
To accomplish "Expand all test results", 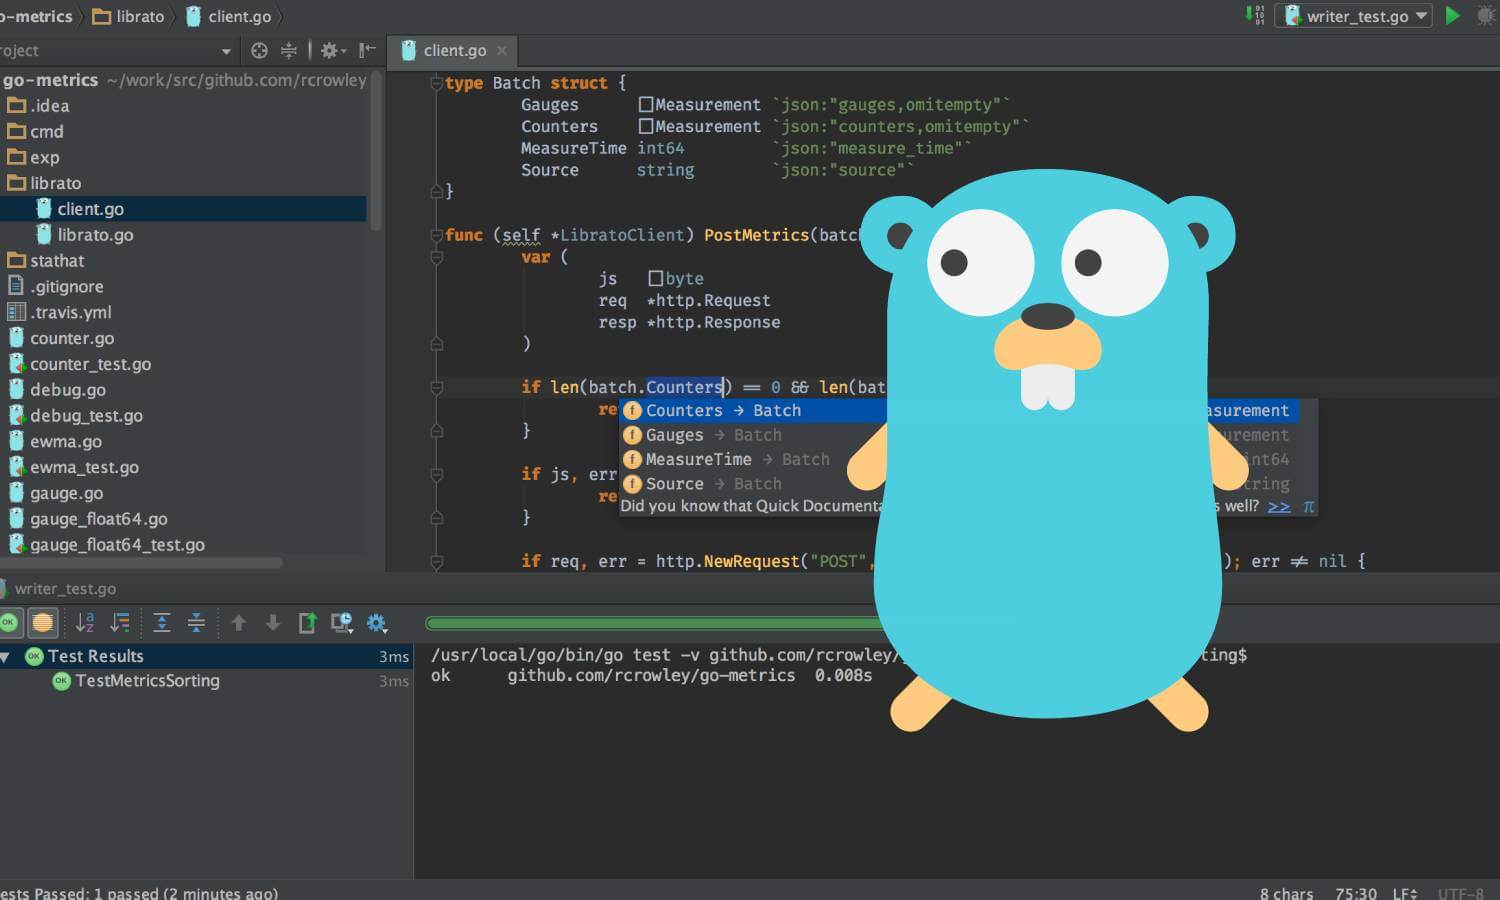I will click(x=162, y=623).
